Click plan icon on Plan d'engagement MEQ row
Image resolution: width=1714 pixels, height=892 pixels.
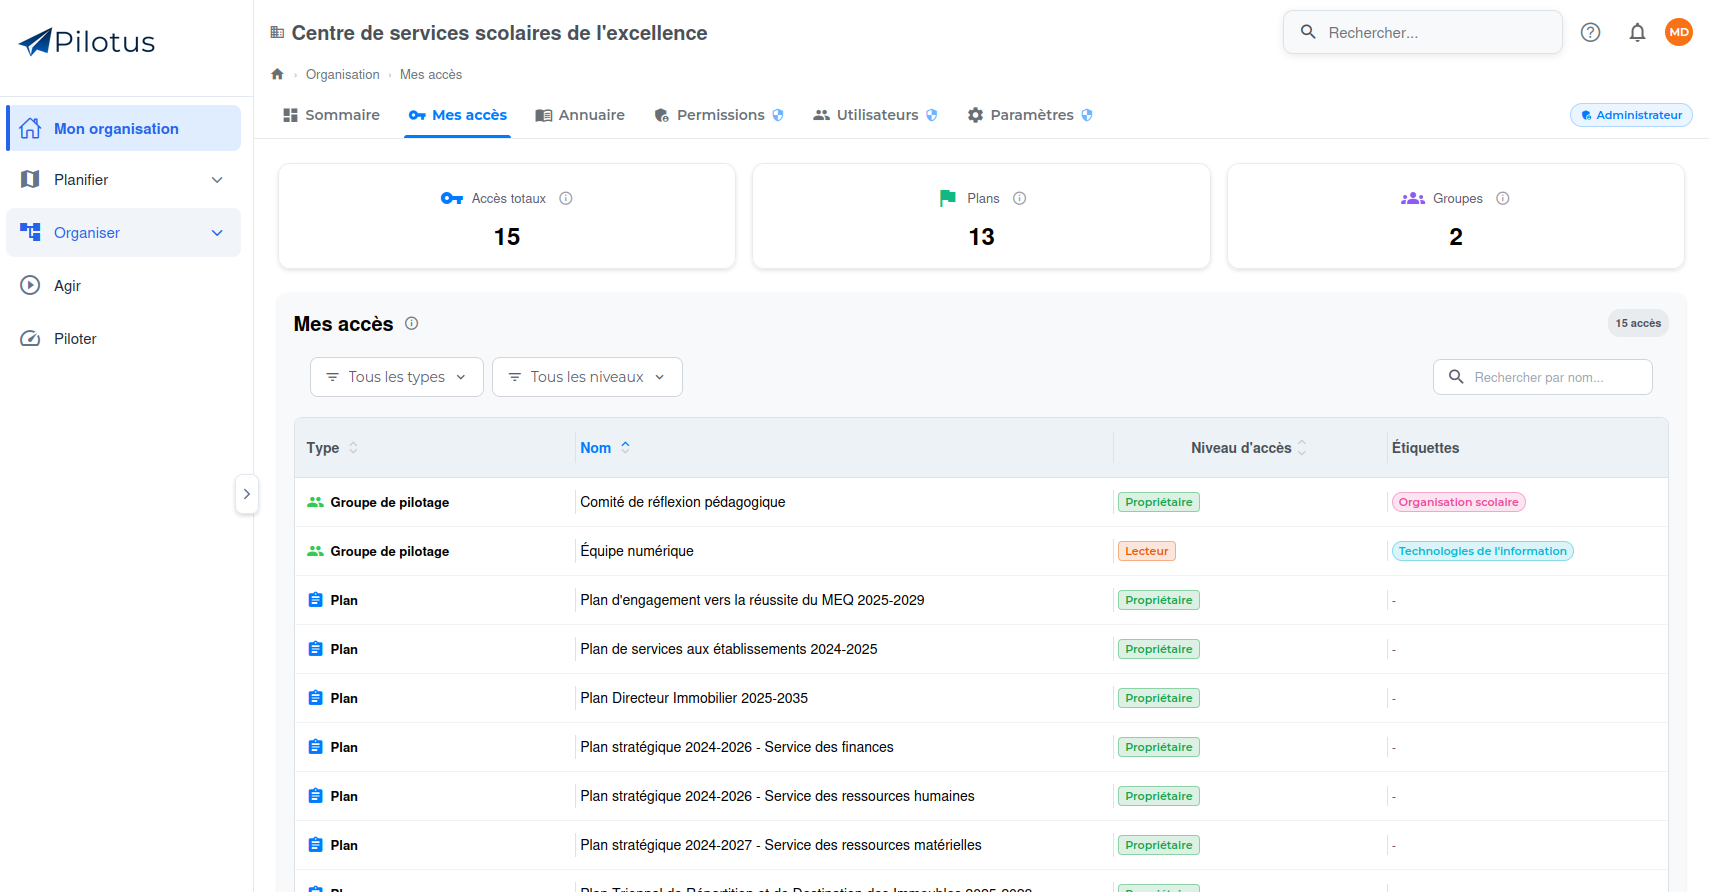tap(315, 600)
